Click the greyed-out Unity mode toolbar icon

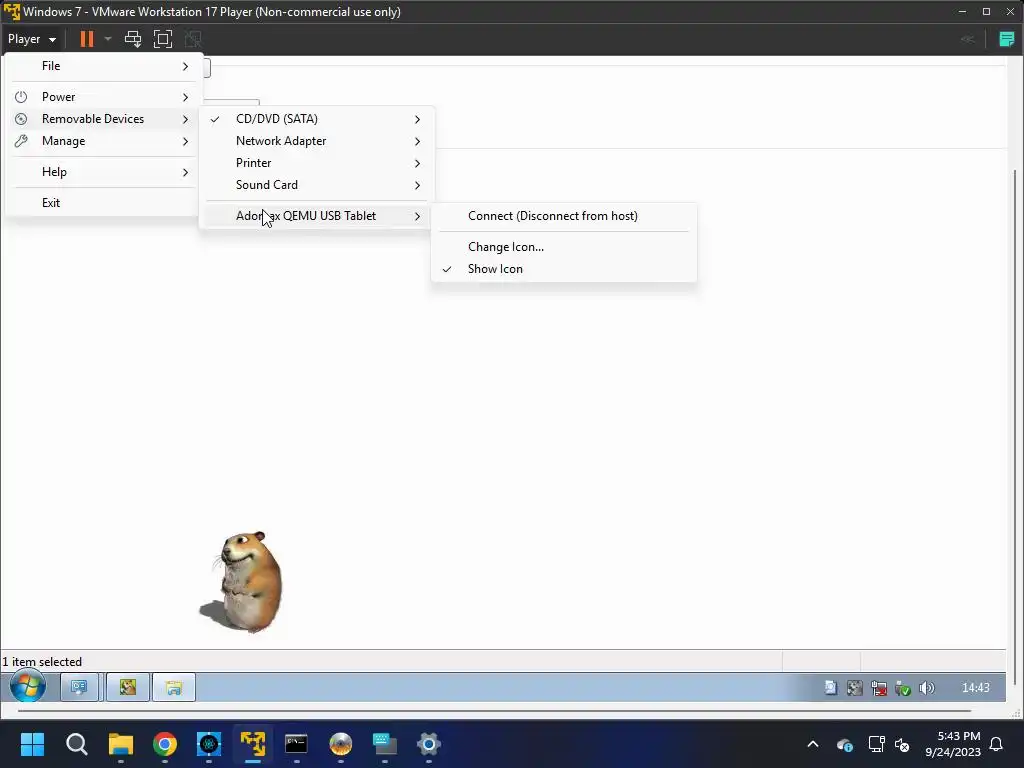(x=193, y=39)
